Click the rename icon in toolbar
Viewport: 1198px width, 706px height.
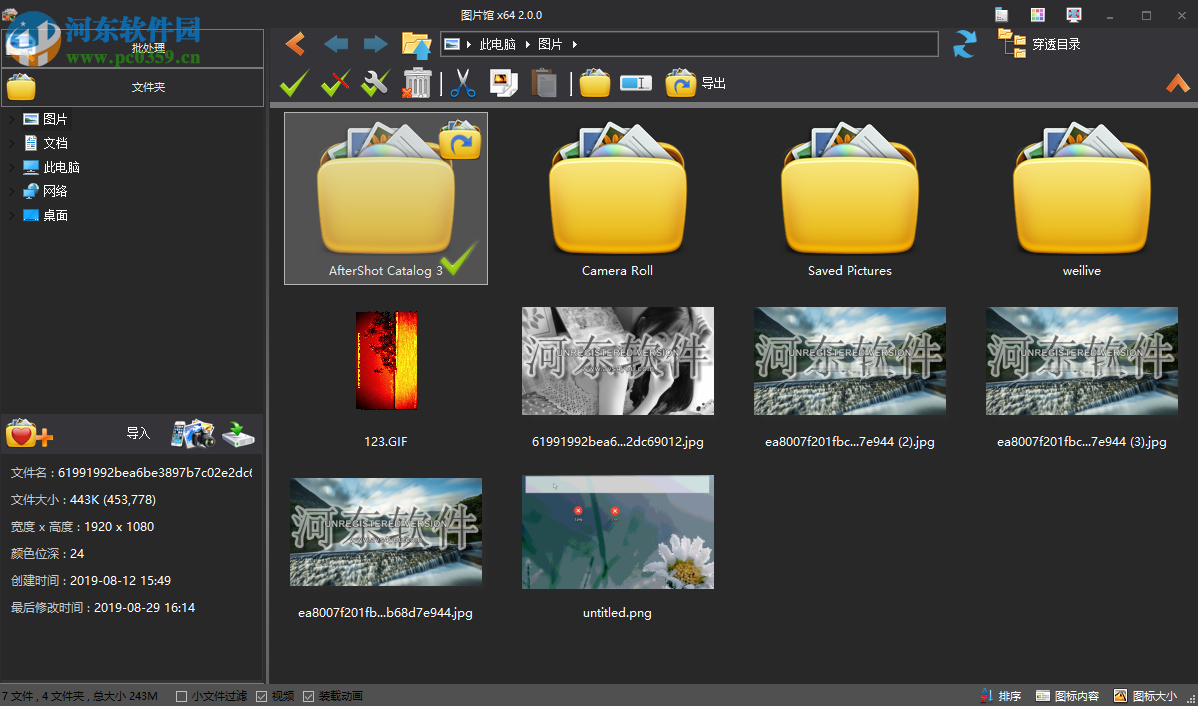point(636,83)
